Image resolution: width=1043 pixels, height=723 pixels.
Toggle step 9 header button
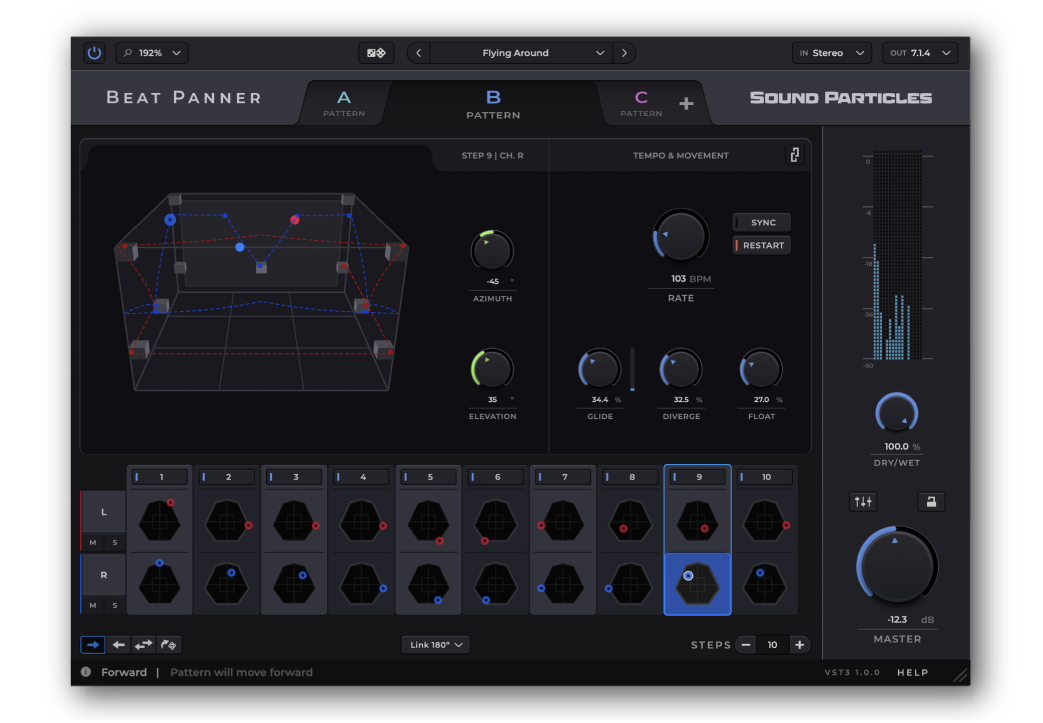pos(698,477)
